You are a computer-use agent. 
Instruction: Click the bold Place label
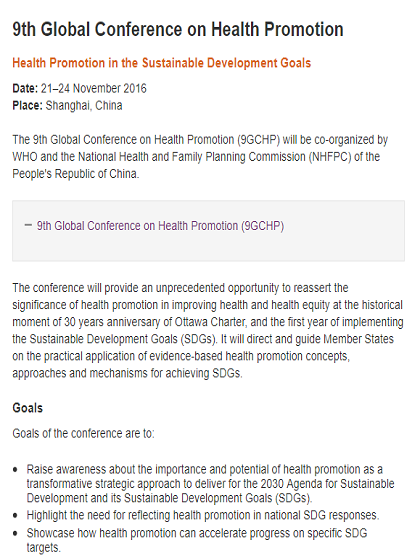pyautogui.click(x=27, y=106)
